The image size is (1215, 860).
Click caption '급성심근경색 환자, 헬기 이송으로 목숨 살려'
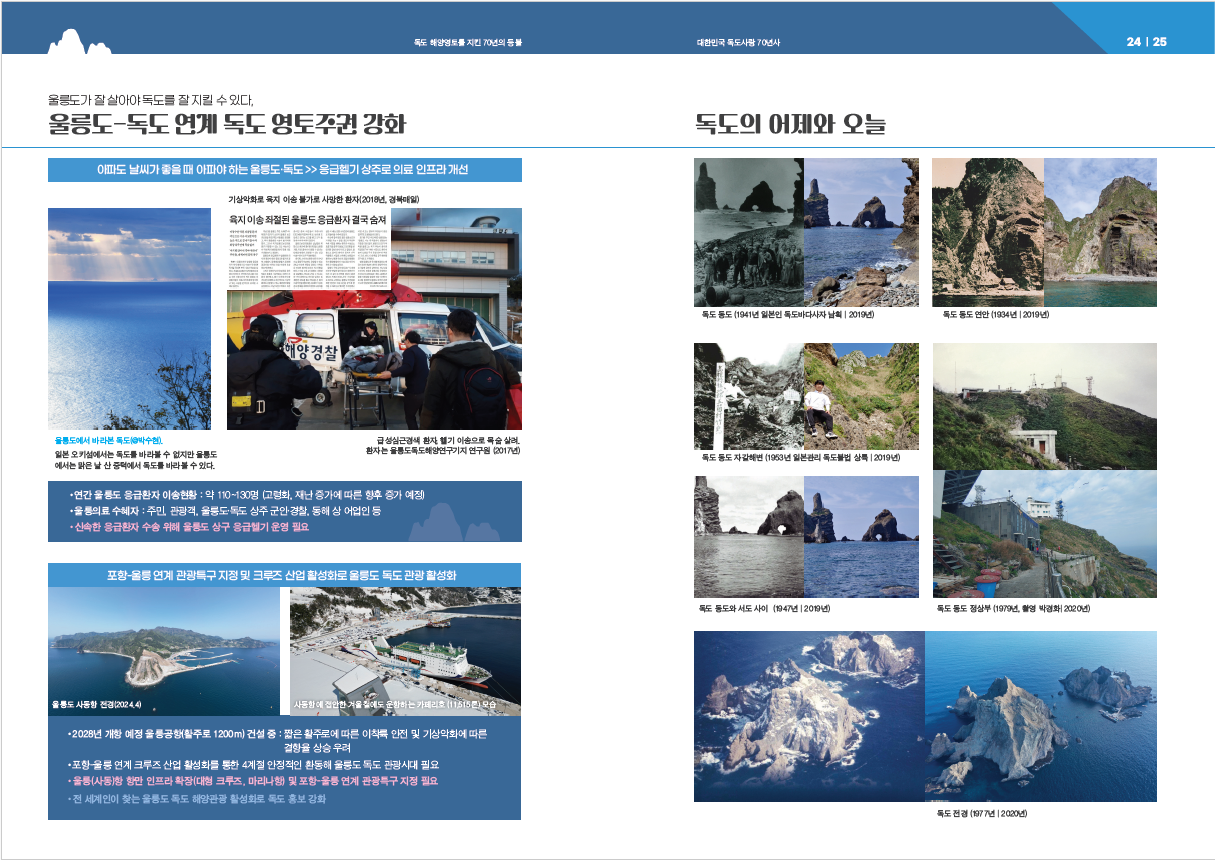(x=448, y=439)
